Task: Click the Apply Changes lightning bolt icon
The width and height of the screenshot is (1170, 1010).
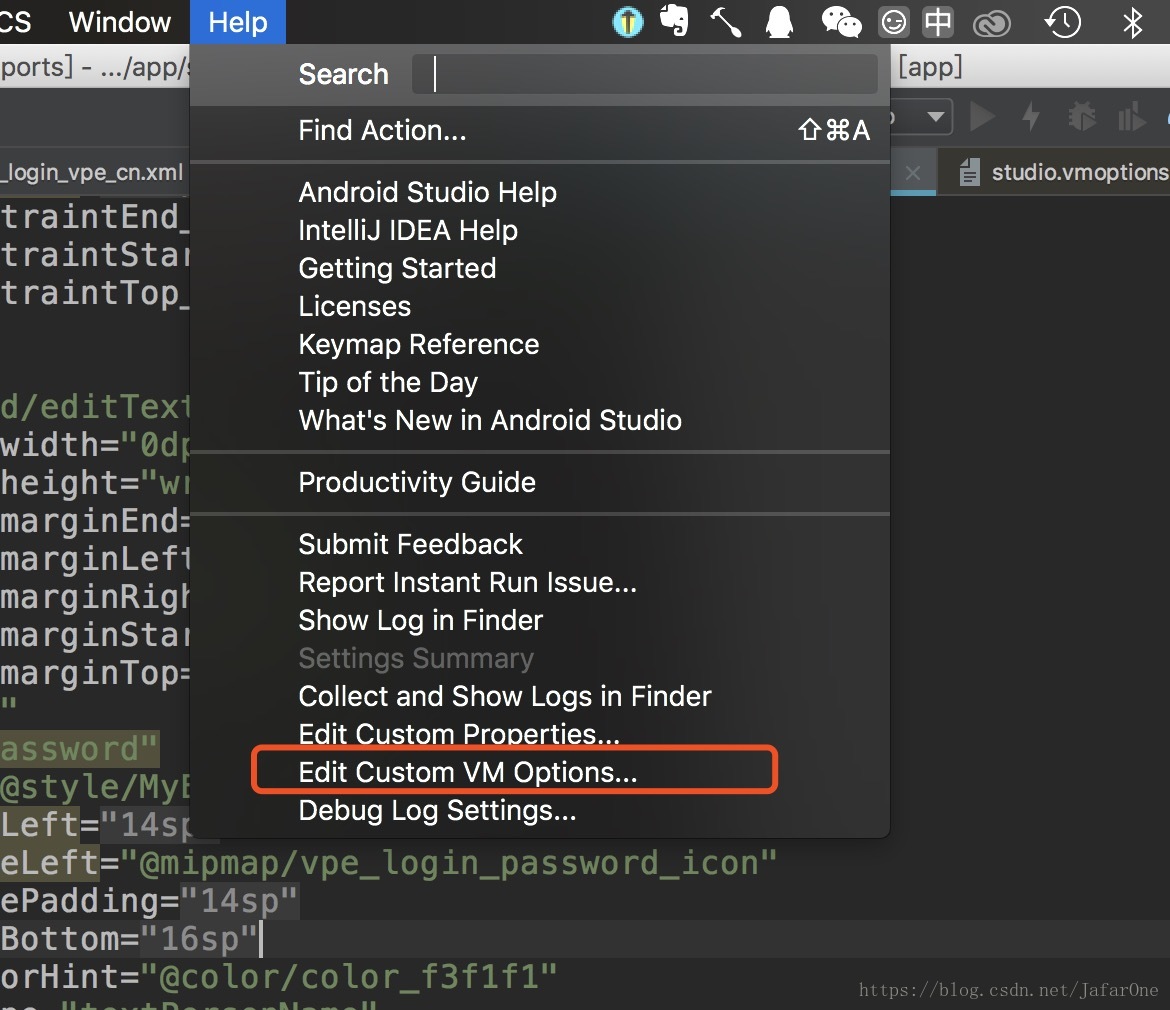Action: tap(1030, 117)
